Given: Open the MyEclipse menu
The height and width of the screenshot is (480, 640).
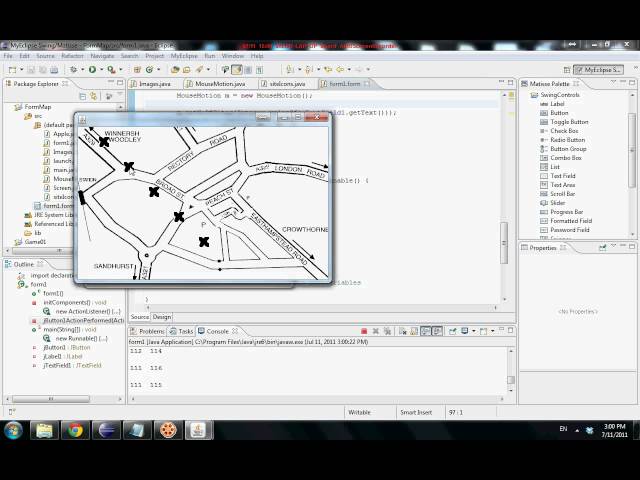Looking at the screenshot, I should point(184,56).
